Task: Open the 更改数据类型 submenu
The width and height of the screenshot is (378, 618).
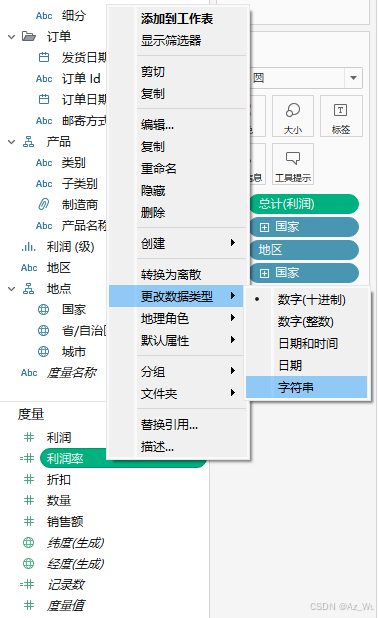Action: 176,296
